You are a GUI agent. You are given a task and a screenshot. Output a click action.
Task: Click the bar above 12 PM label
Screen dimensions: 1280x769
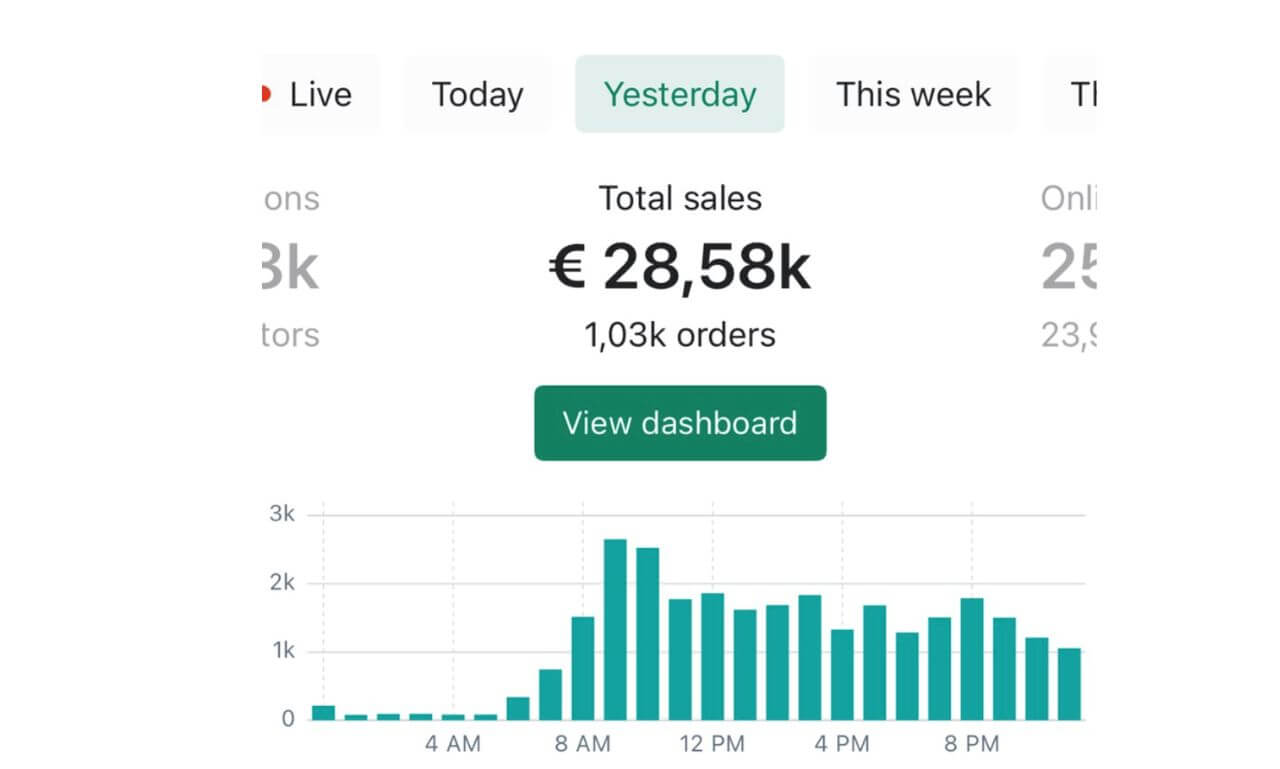(x=712, y=656)
